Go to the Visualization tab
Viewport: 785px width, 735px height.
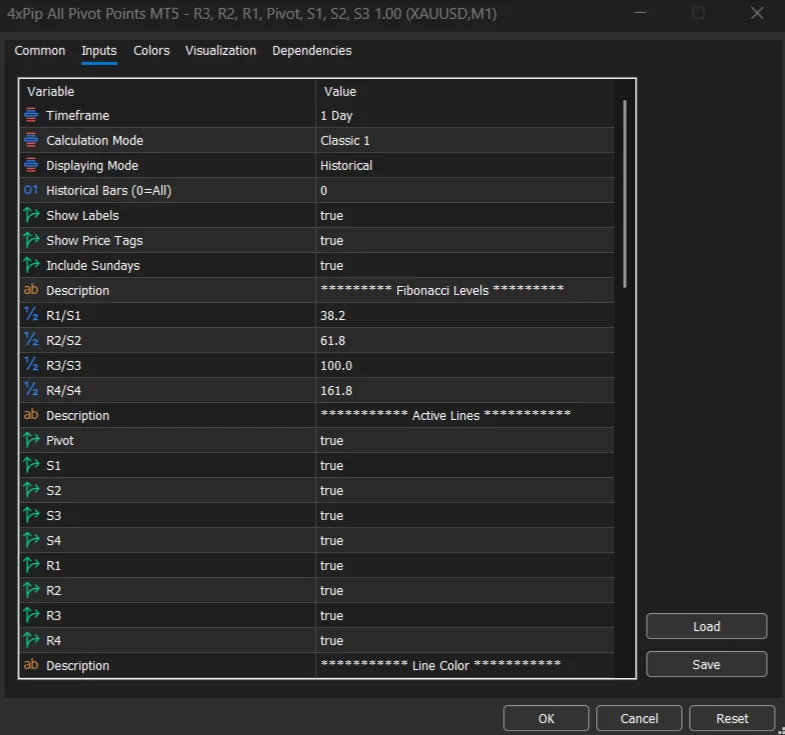pyautogui.click(x=220, y=51)
